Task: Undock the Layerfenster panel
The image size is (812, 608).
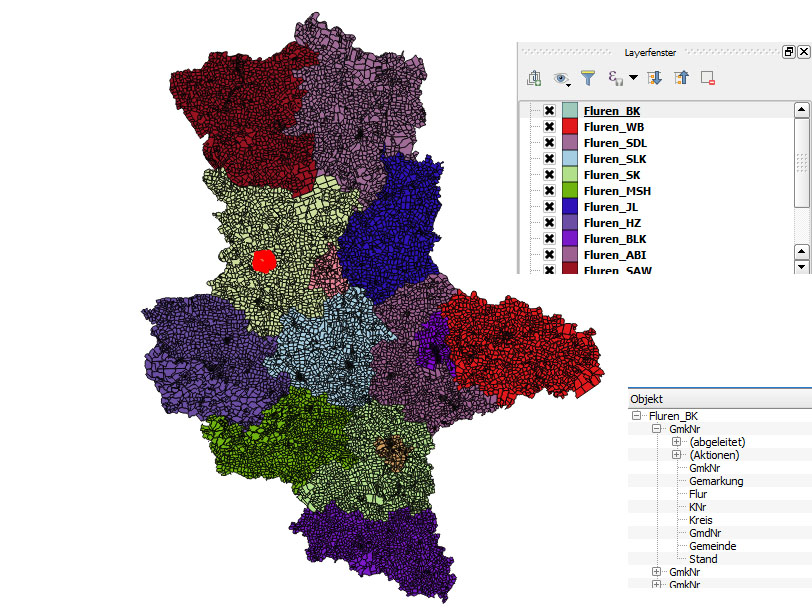Action: click(x=788, y=52)
